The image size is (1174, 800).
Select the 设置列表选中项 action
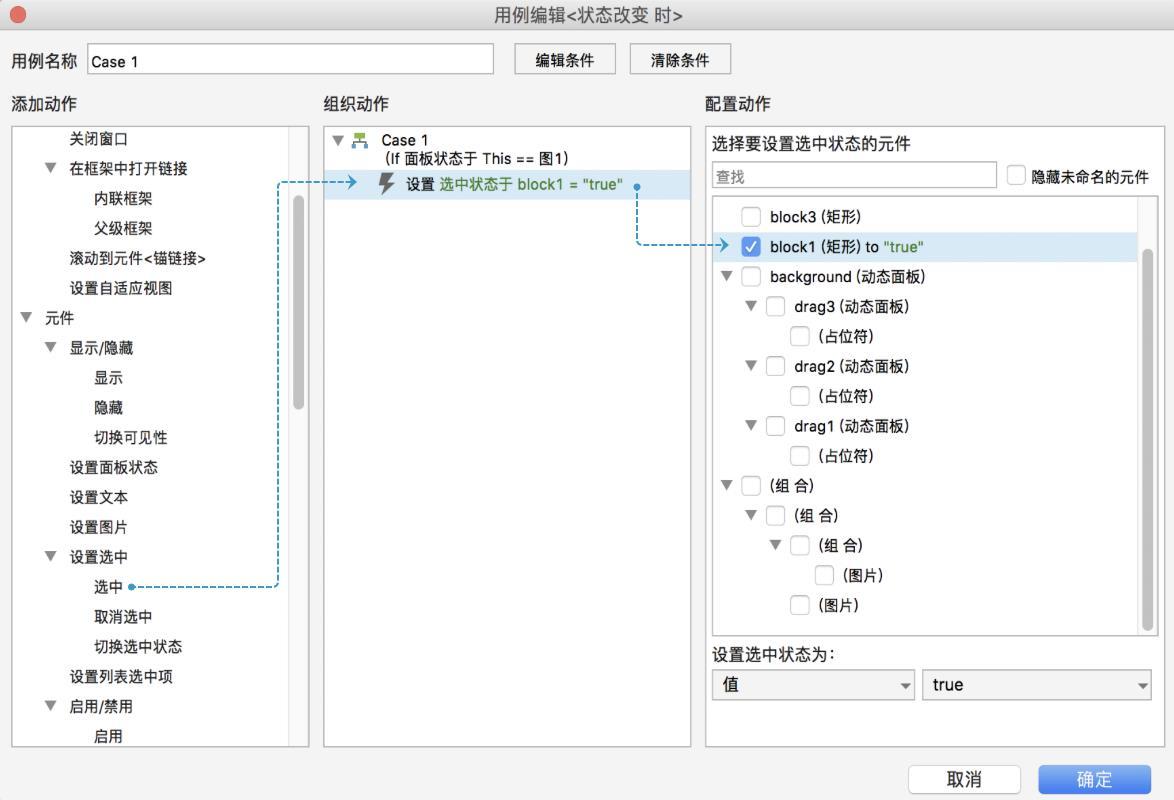(x=121, y=676)
